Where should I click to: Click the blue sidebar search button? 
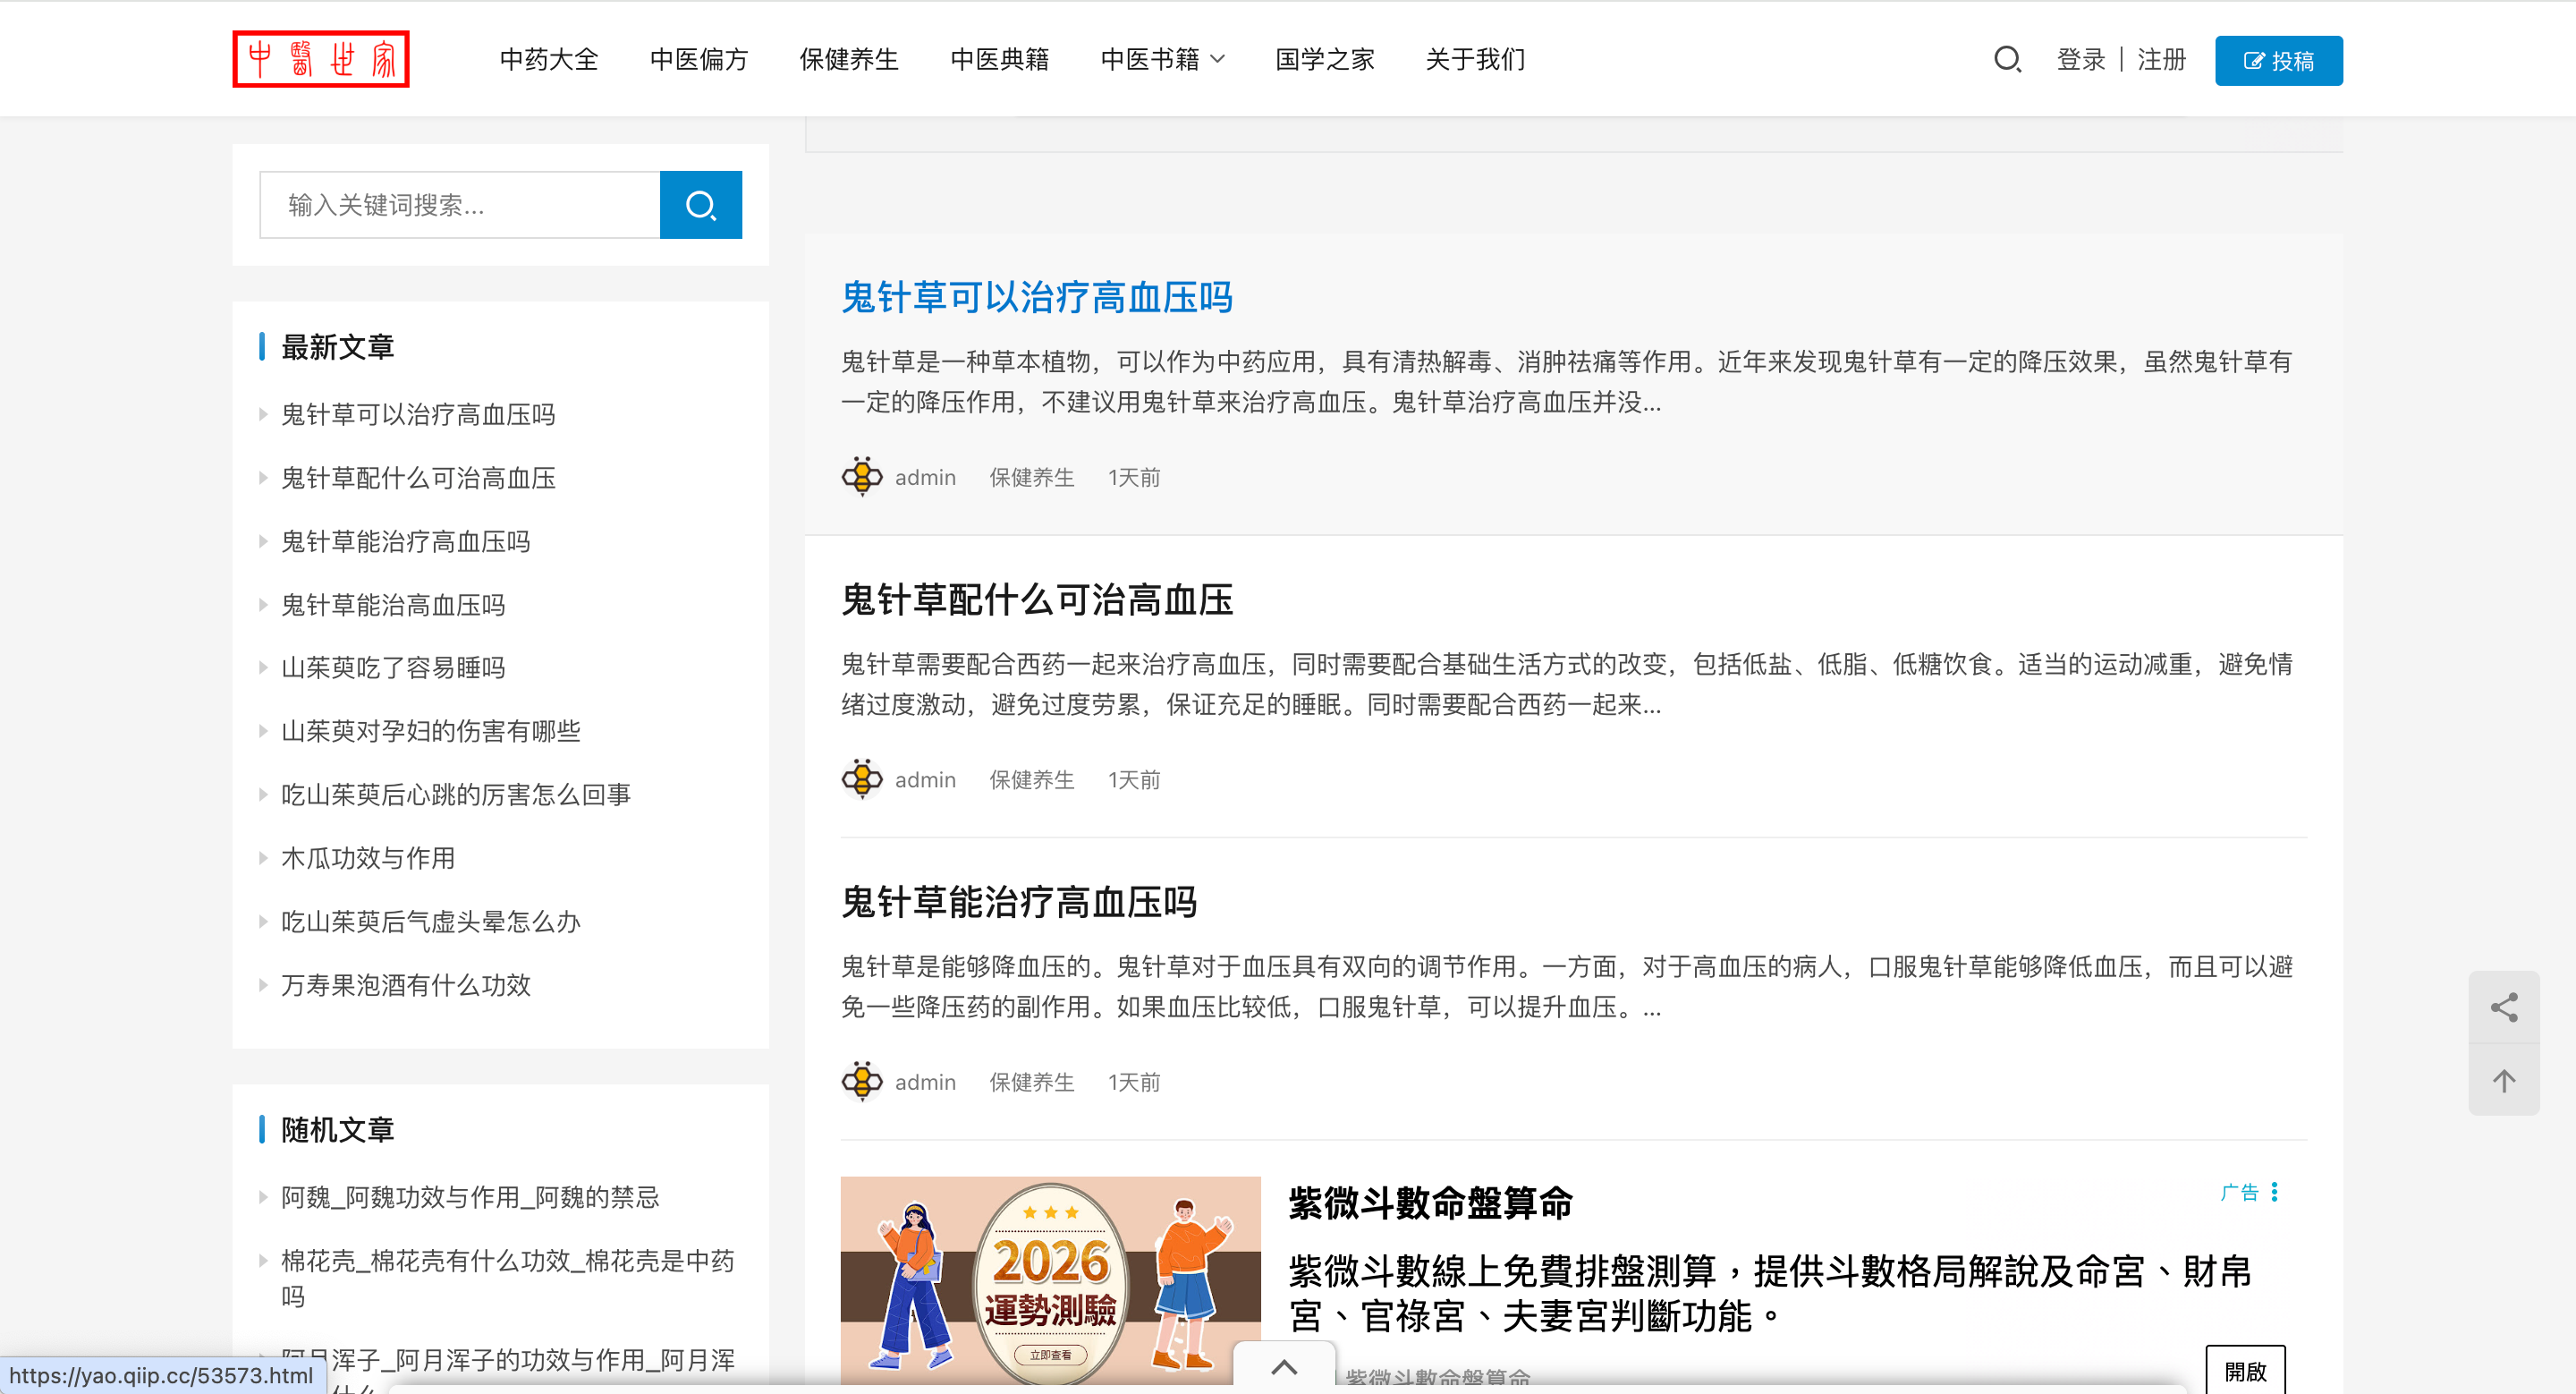tap(700, 205)
